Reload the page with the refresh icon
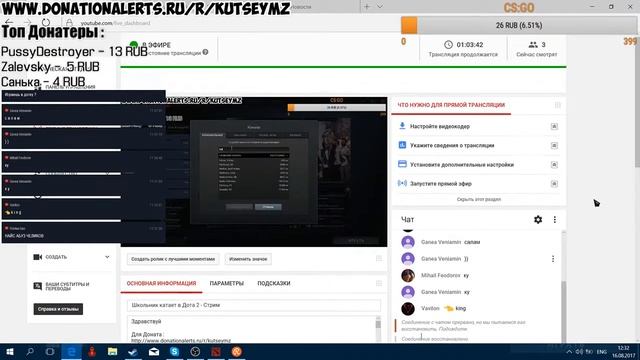This screenshot has width=640, height=360. click(46, 22)
